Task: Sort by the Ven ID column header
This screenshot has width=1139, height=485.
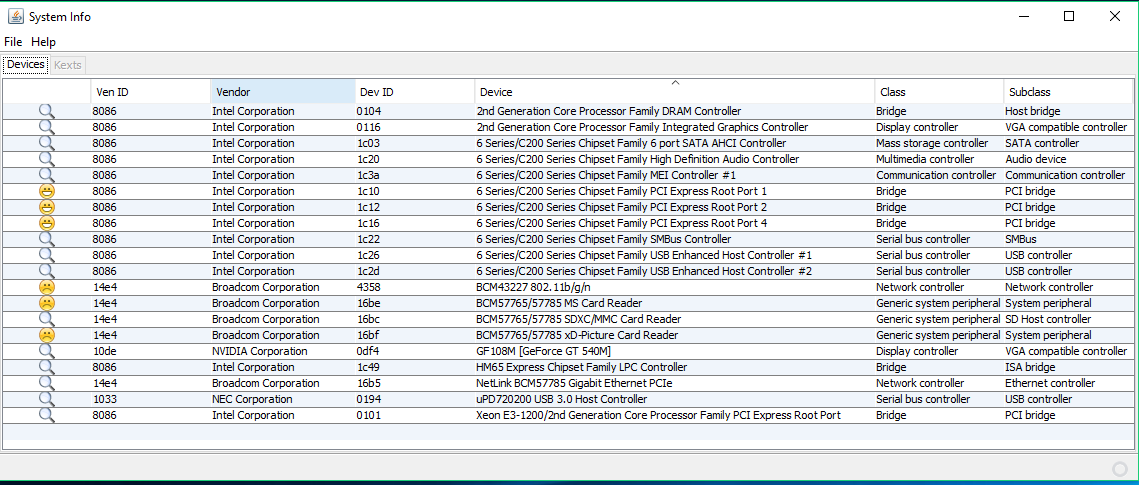Action: coord(150,91)
